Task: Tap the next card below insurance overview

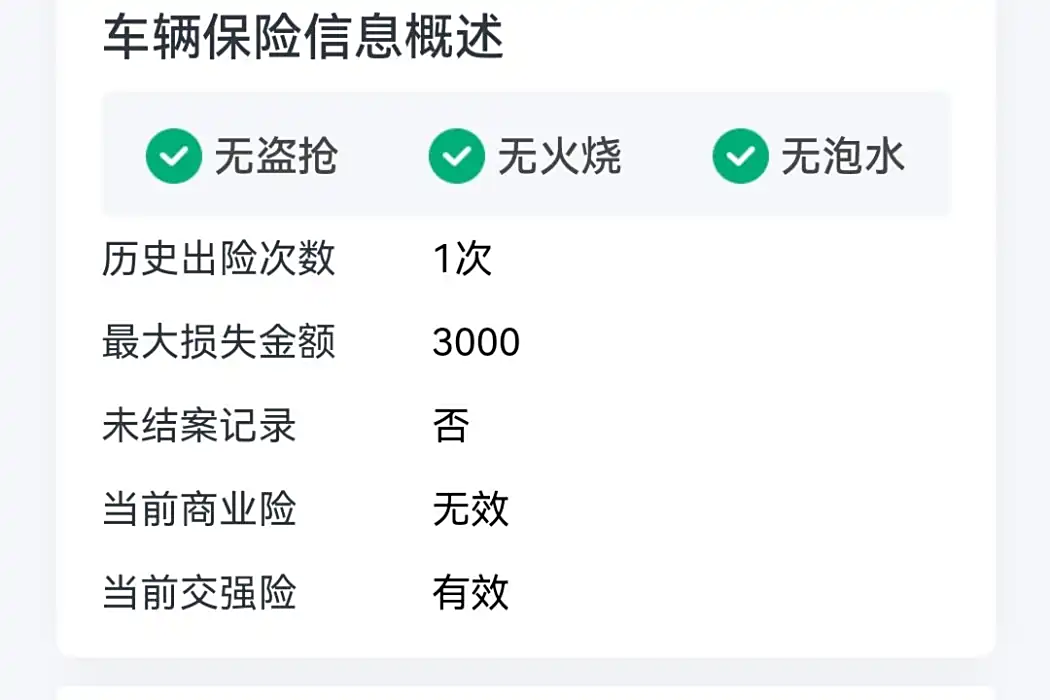Action: (526, 693)
